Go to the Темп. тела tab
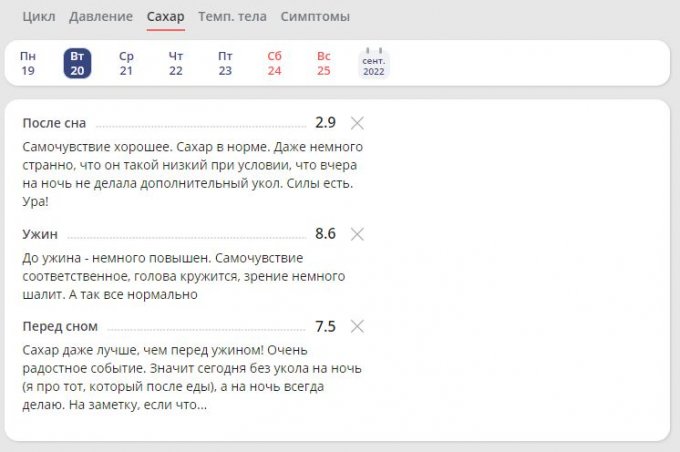The width and height of the screenshot is (680, 452). click(233, 17)
